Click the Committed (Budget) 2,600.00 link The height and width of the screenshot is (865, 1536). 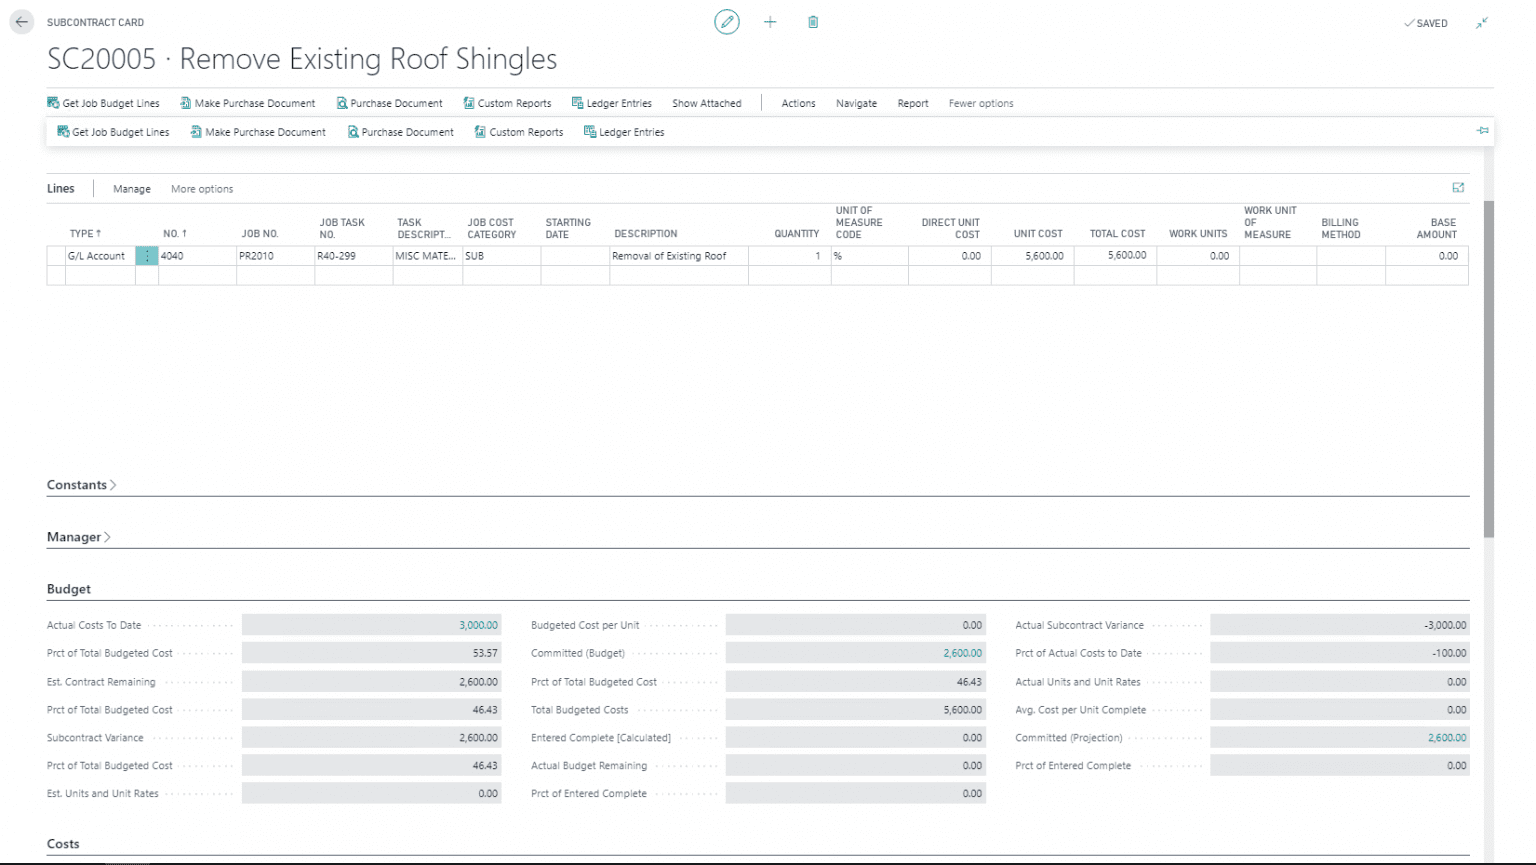[962, 653]
